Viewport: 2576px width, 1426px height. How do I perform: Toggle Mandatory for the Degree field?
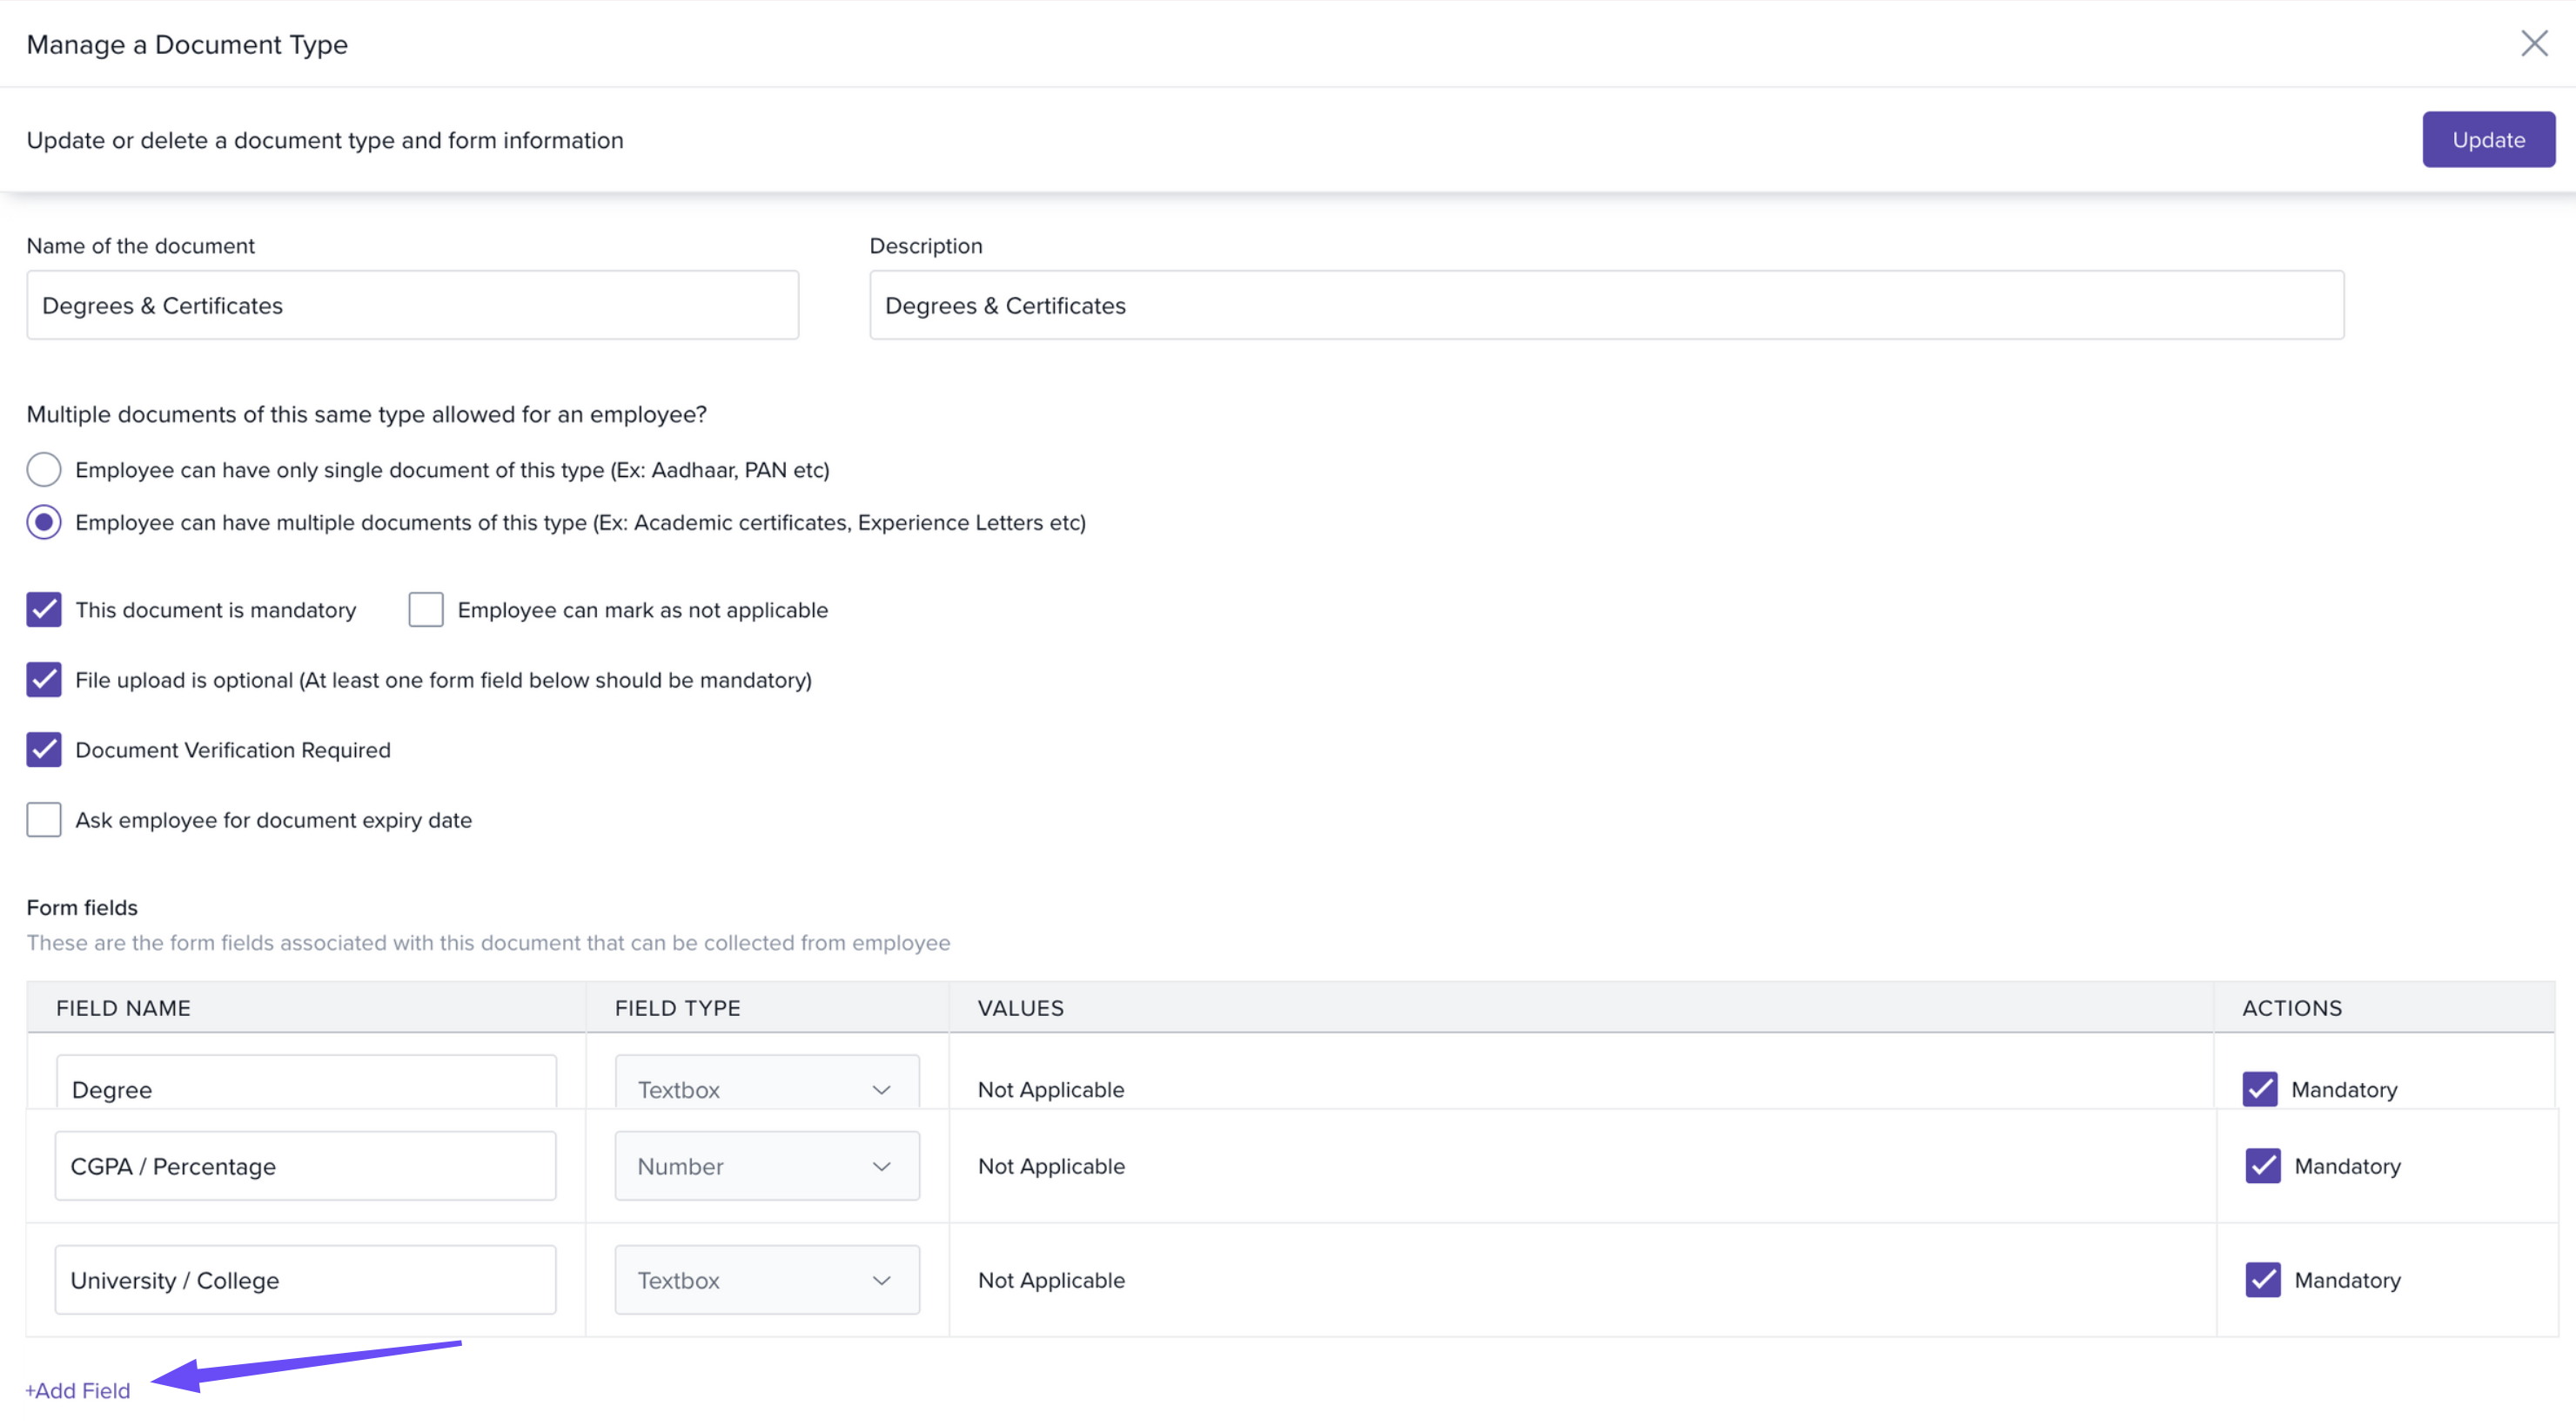(x=2259, y=1089)
